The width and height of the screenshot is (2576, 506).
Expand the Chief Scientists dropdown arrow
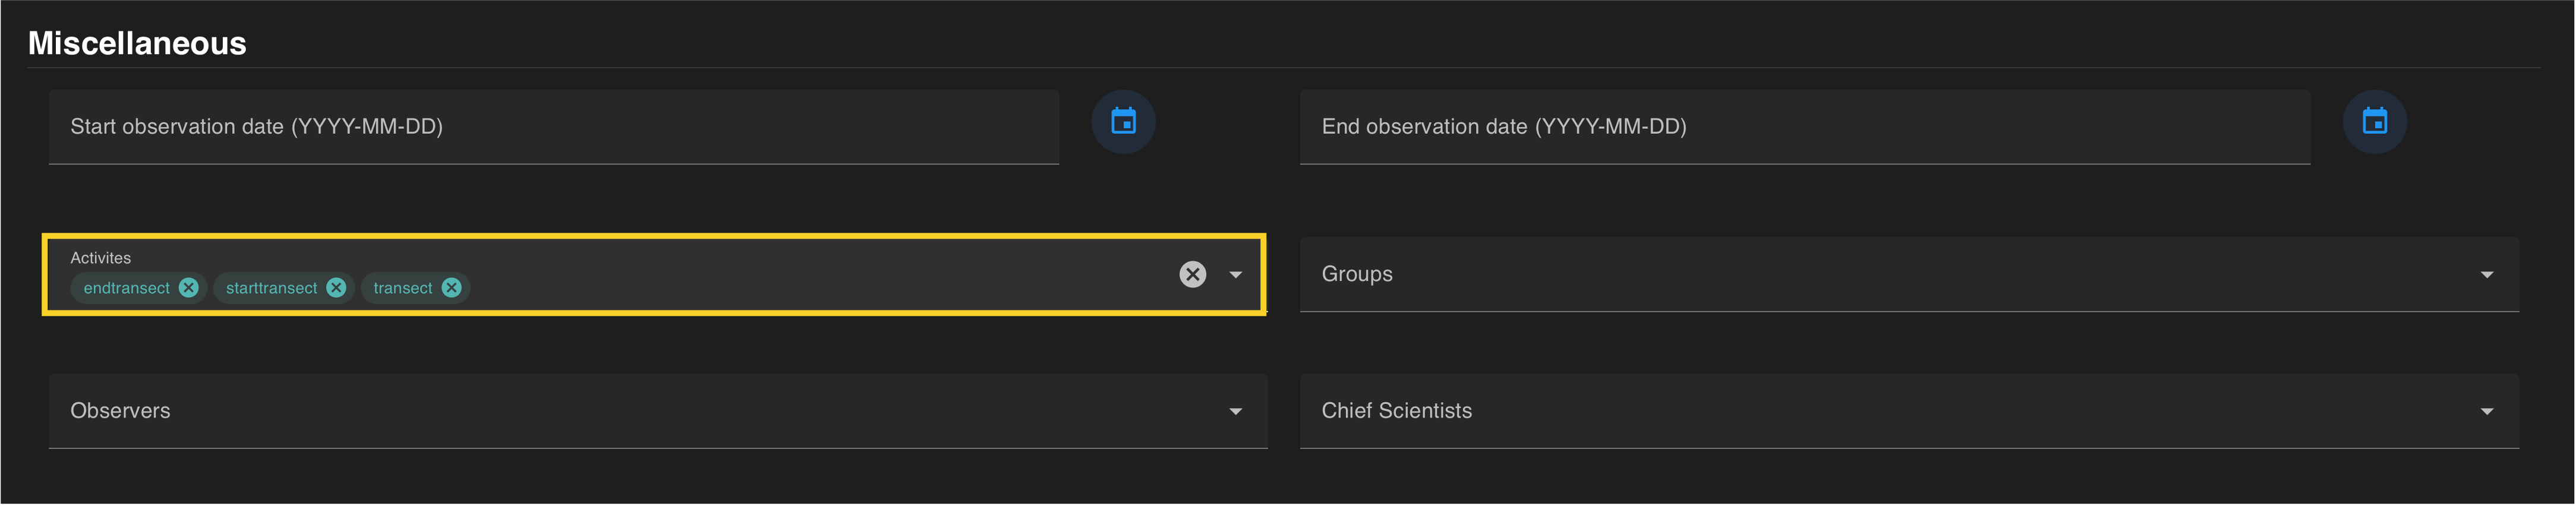coord(2486,411)
